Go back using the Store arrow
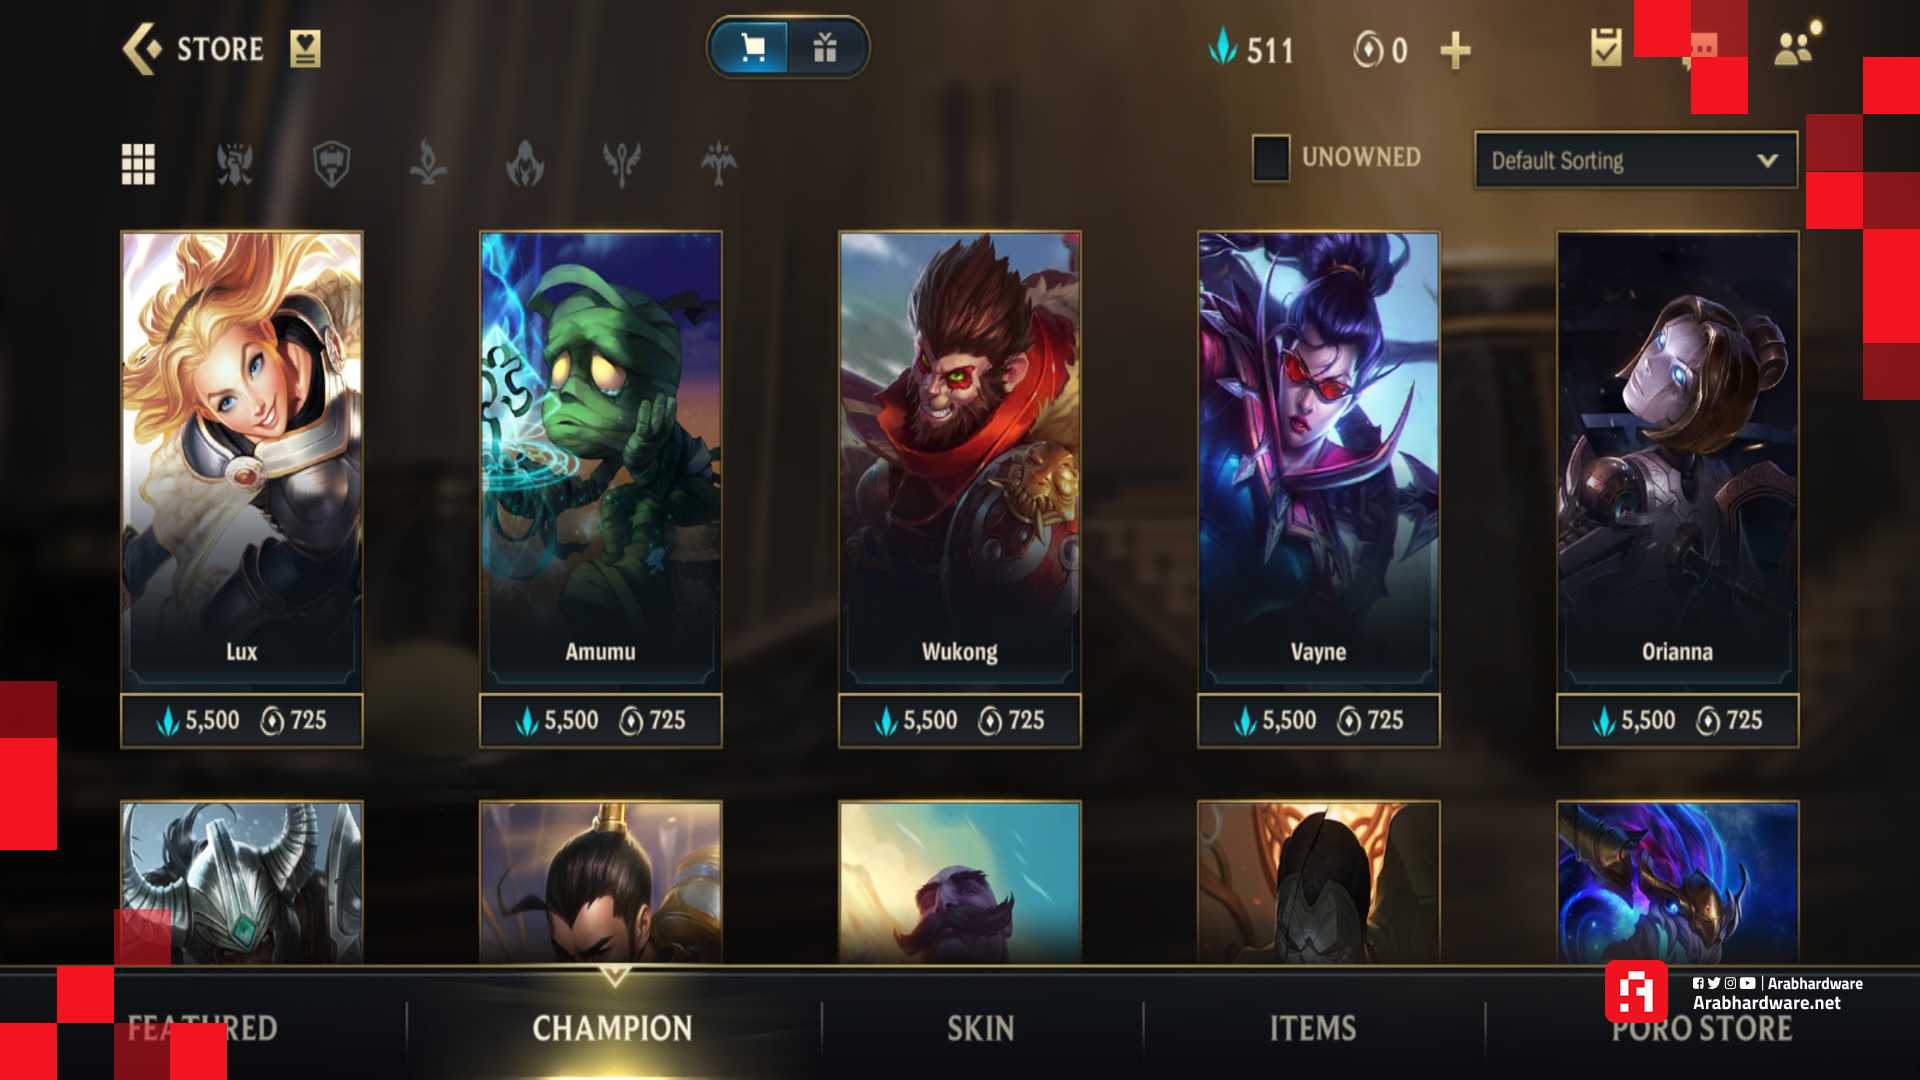This screenshot has width=1920, height=1080. [x=141, y=49]
